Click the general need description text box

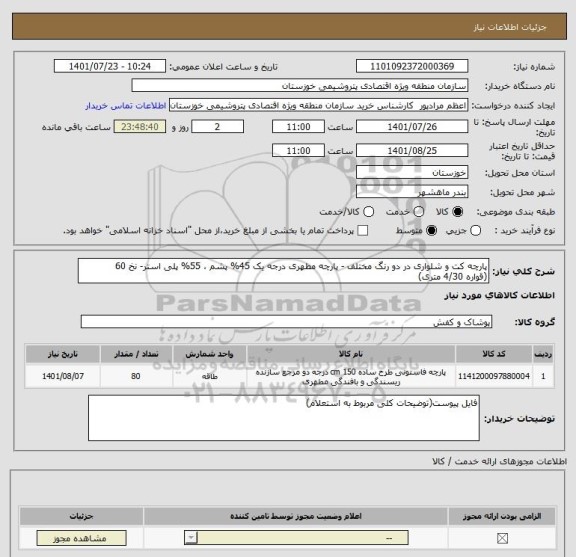pyautogui.click(x=283, y=271)
